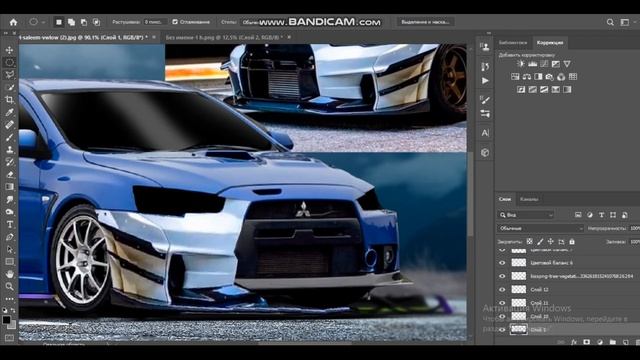Select the Dodge tool

tap(9, 212)
